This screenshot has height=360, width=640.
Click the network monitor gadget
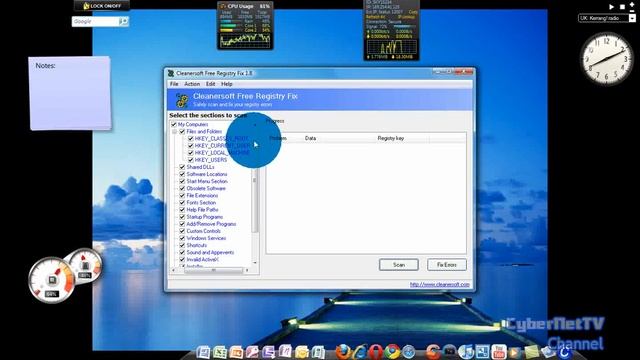click(391, 30)
